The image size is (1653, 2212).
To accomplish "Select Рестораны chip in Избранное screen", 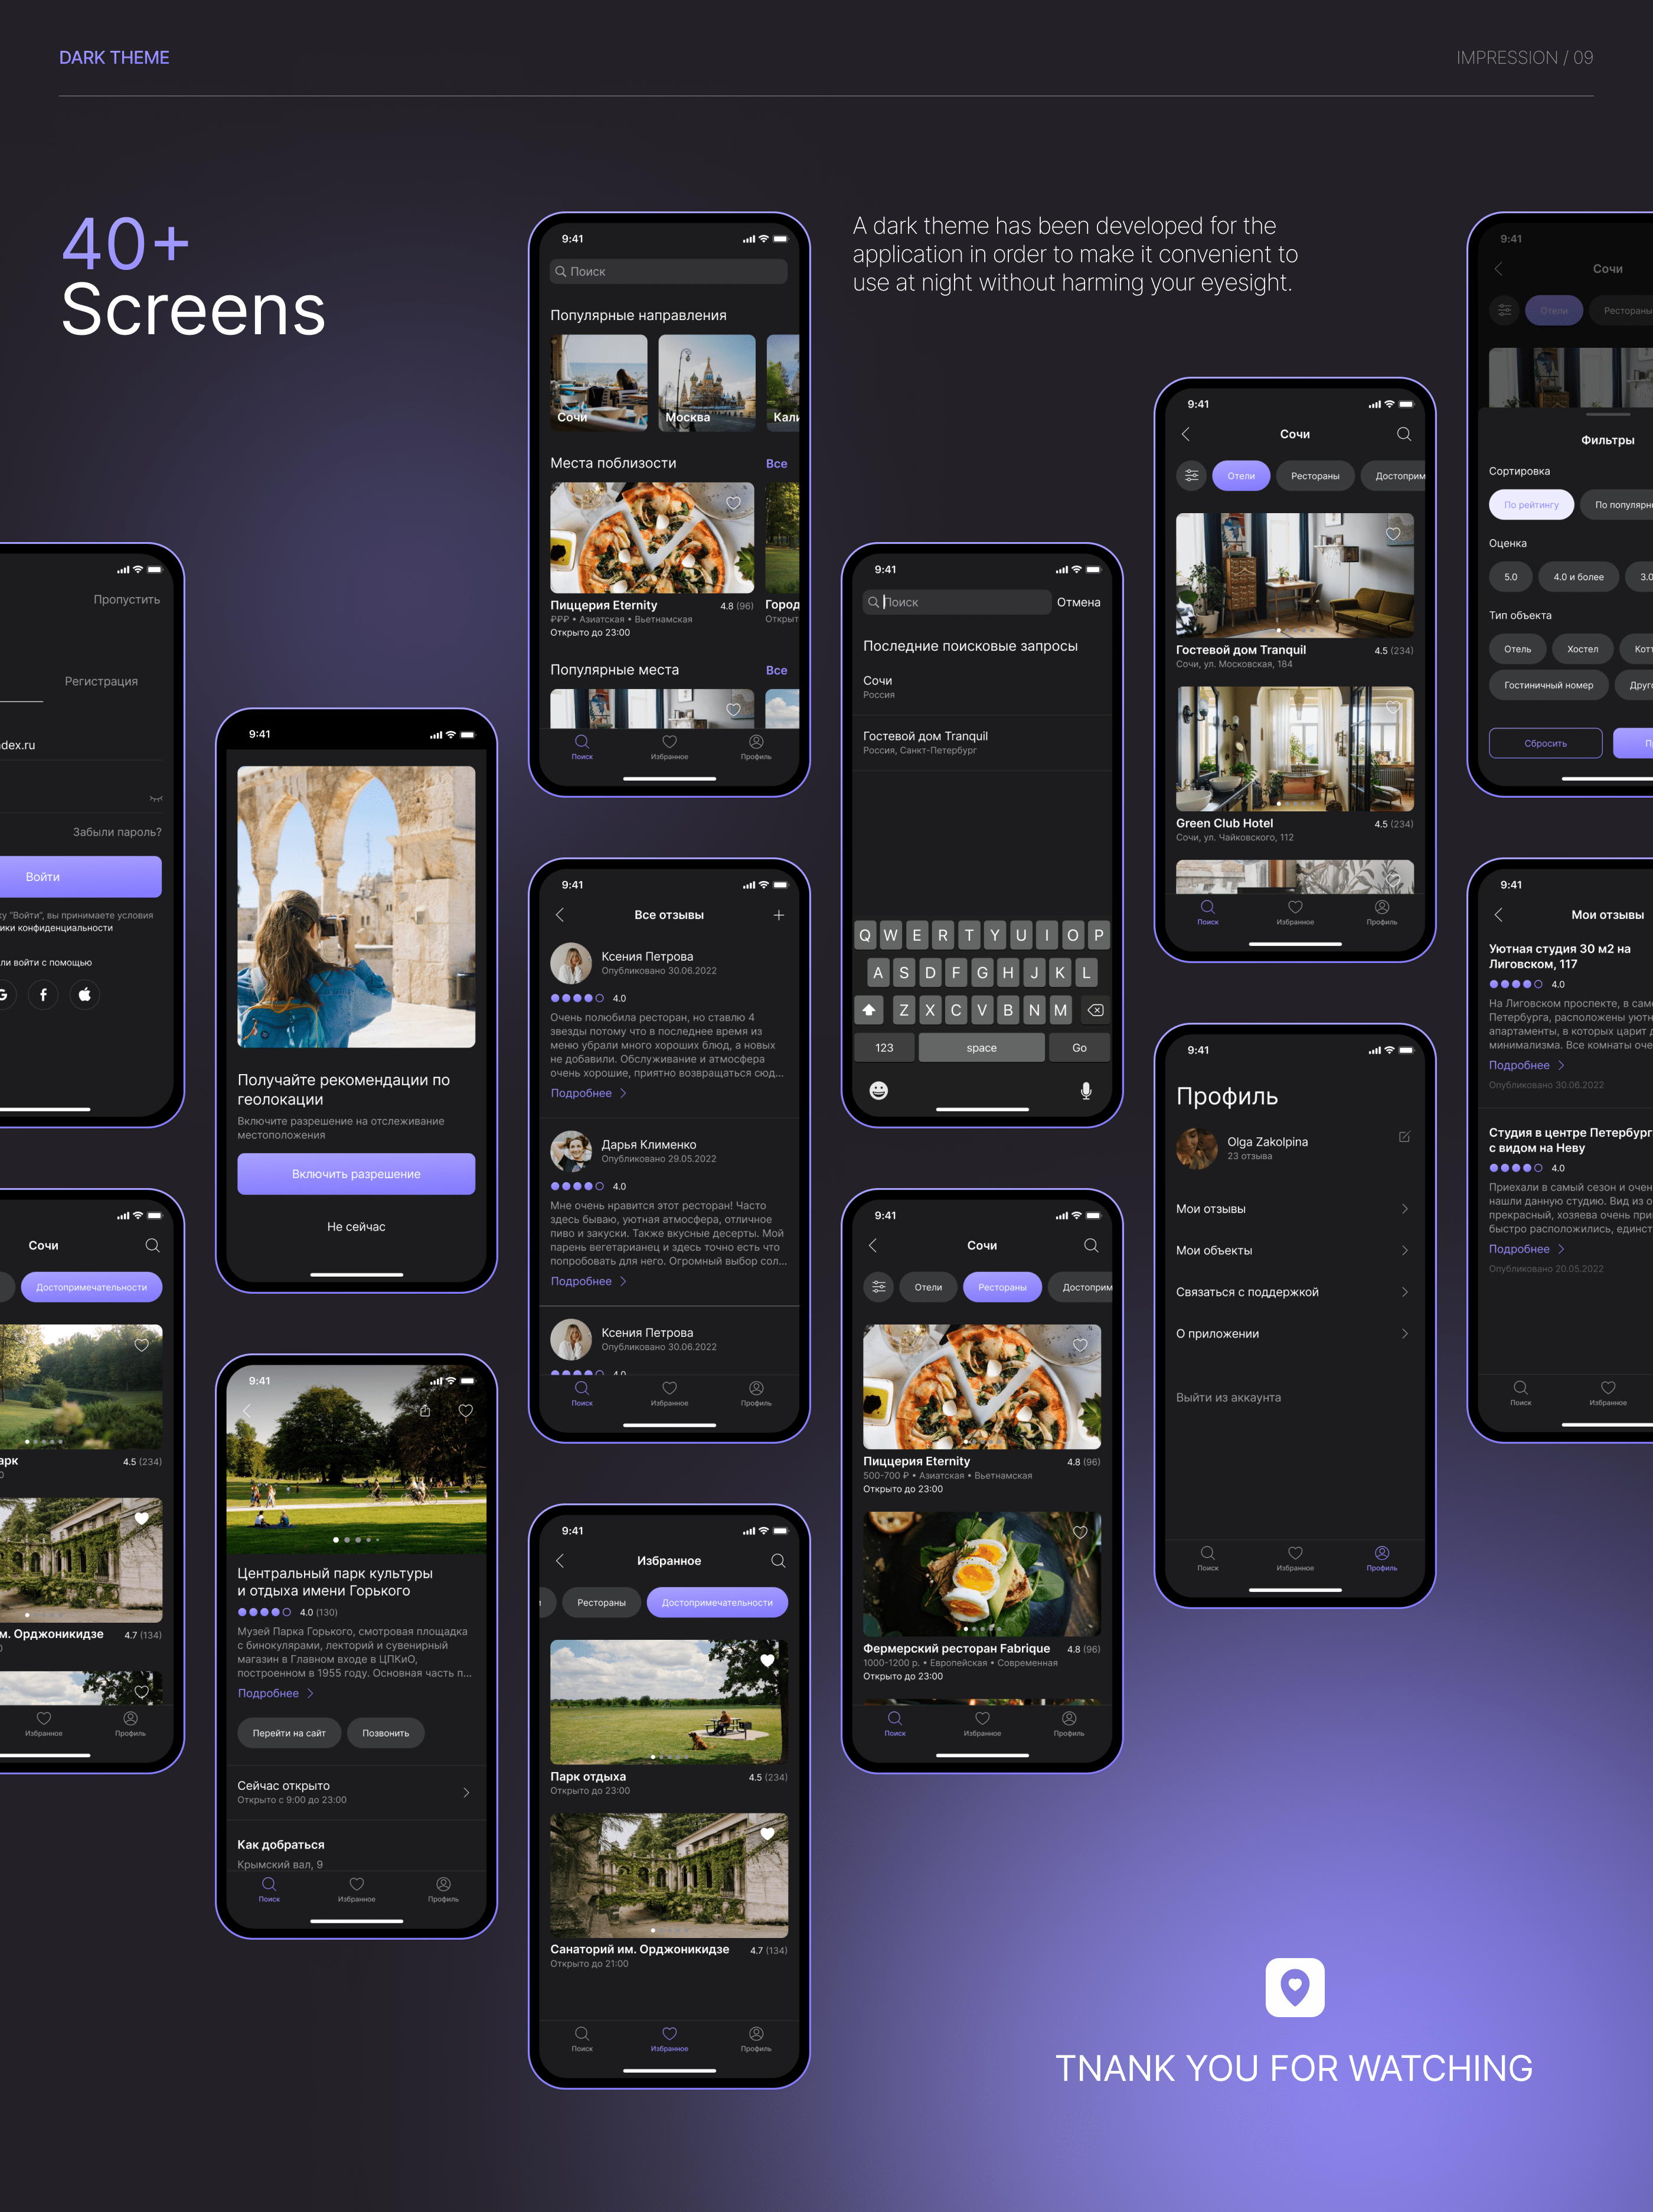I will pos(601,1603).
